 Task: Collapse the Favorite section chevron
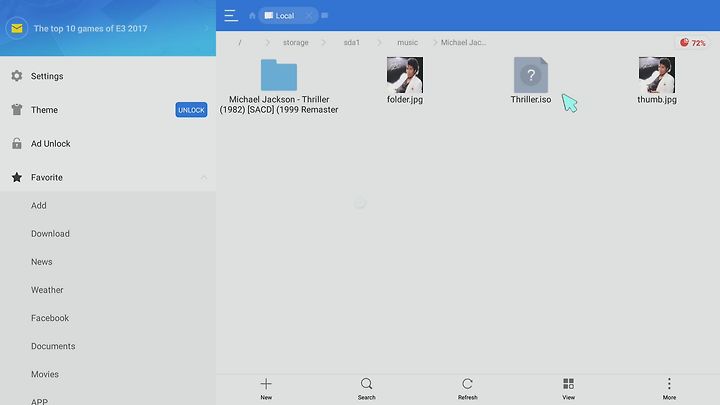click(204, 177)
